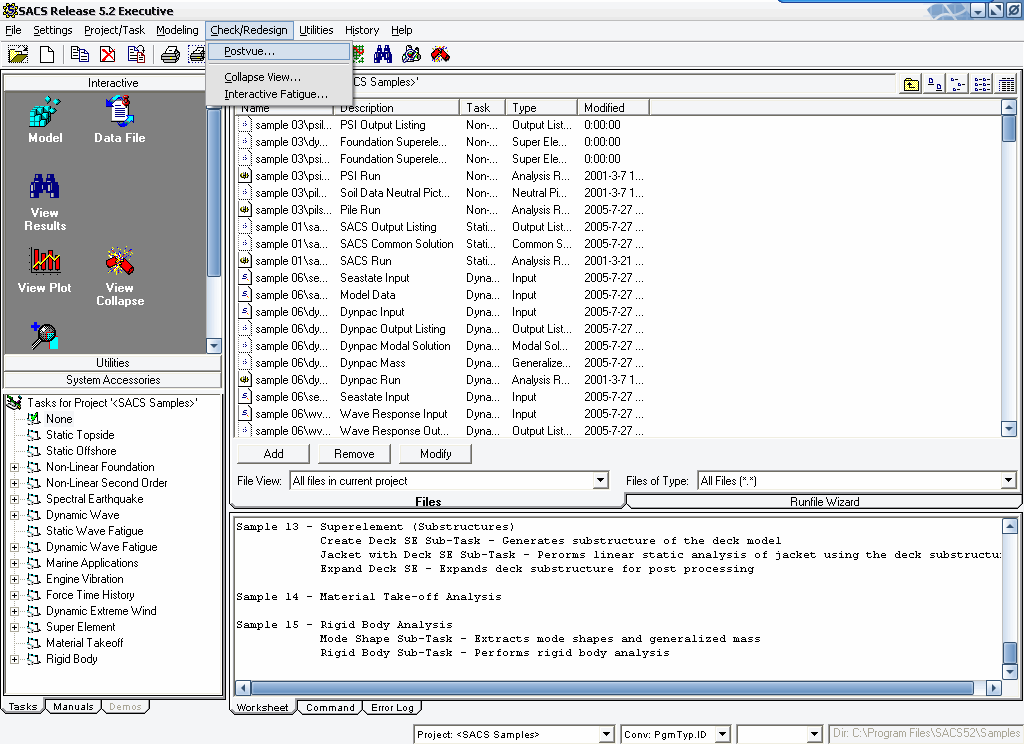The width and height of the screenshot is (1024, 744).
Task: Switch to the Command tab
Action: 330,707
